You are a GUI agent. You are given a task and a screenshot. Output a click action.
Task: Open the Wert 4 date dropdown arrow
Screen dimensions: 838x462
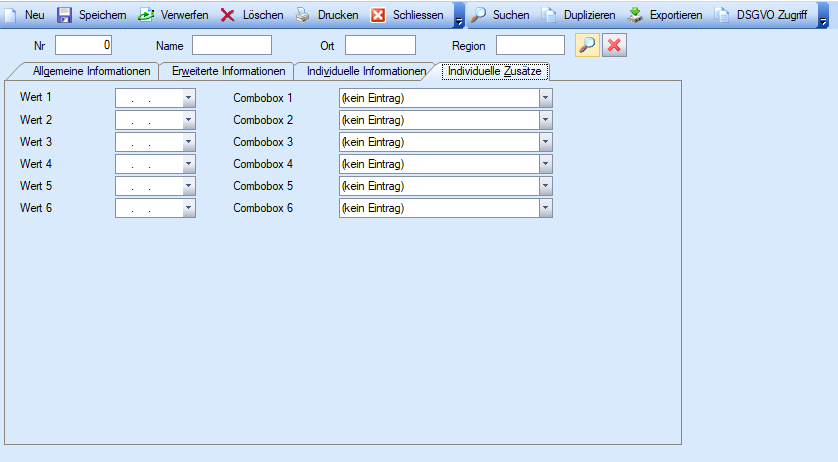click(188, 164)
